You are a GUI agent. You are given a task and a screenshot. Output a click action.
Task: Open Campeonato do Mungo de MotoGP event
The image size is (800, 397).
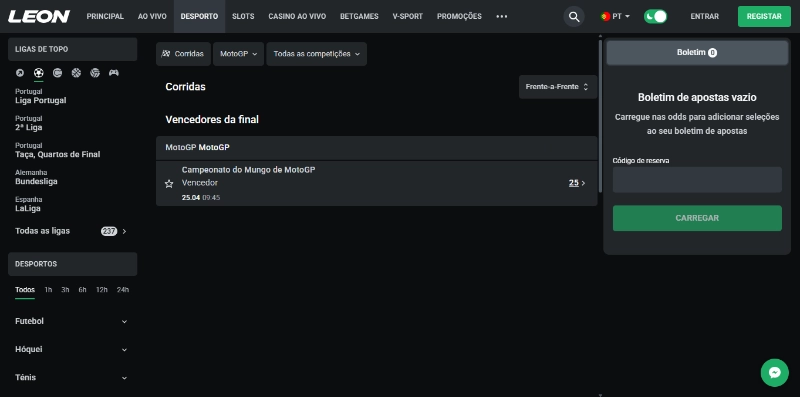[248, 169]
